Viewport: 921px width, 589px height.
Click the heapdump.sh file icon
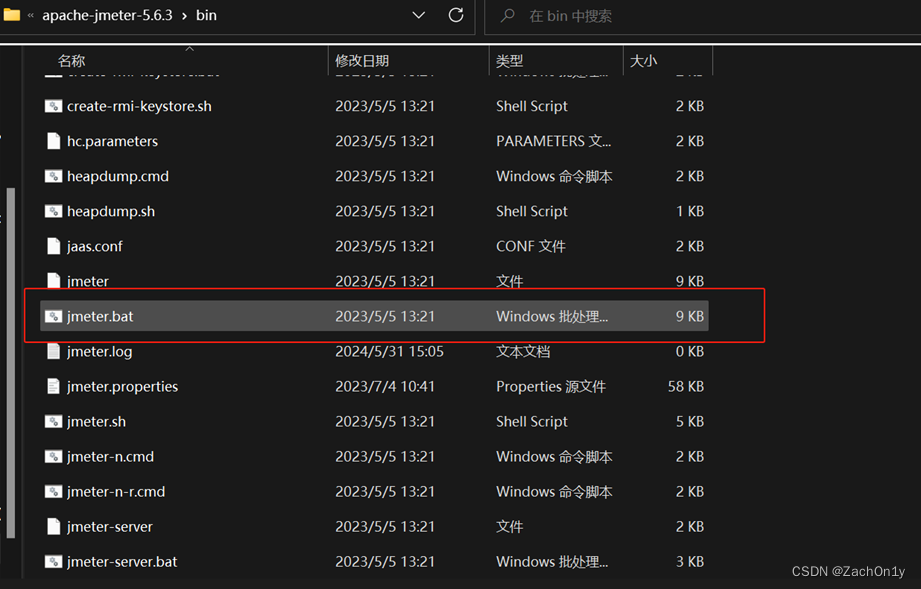tap(53, 211)
